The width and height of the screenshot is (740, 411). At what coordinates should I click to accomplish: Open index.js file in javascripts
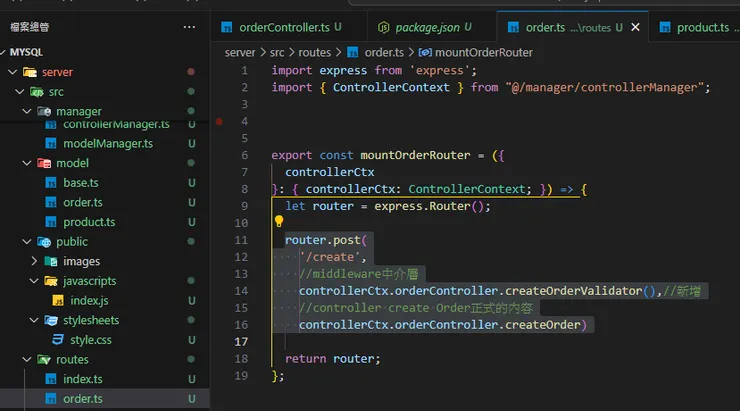click(x=89, y=301)
